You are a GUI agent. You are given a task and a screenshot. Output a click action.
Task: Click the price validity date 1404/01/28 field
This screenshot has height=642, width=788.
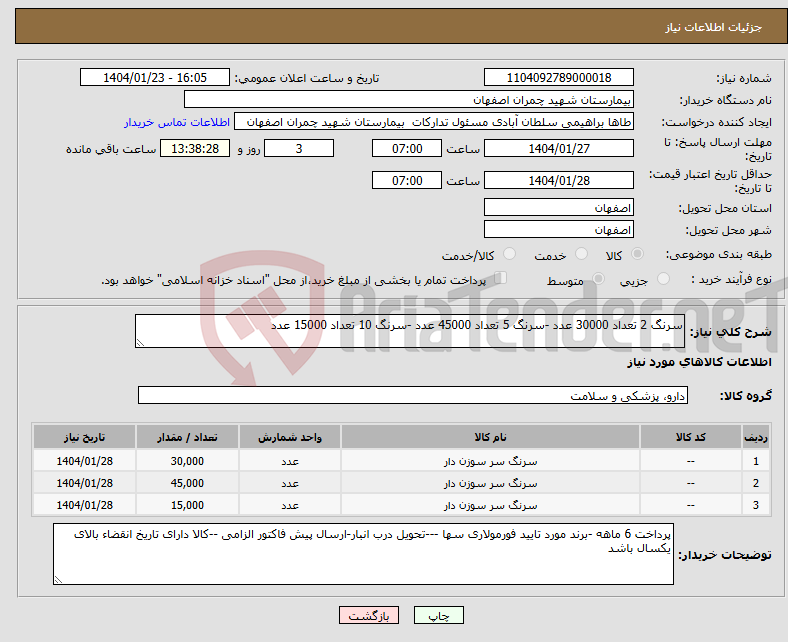pyautogui.click(x=558, y=180)
